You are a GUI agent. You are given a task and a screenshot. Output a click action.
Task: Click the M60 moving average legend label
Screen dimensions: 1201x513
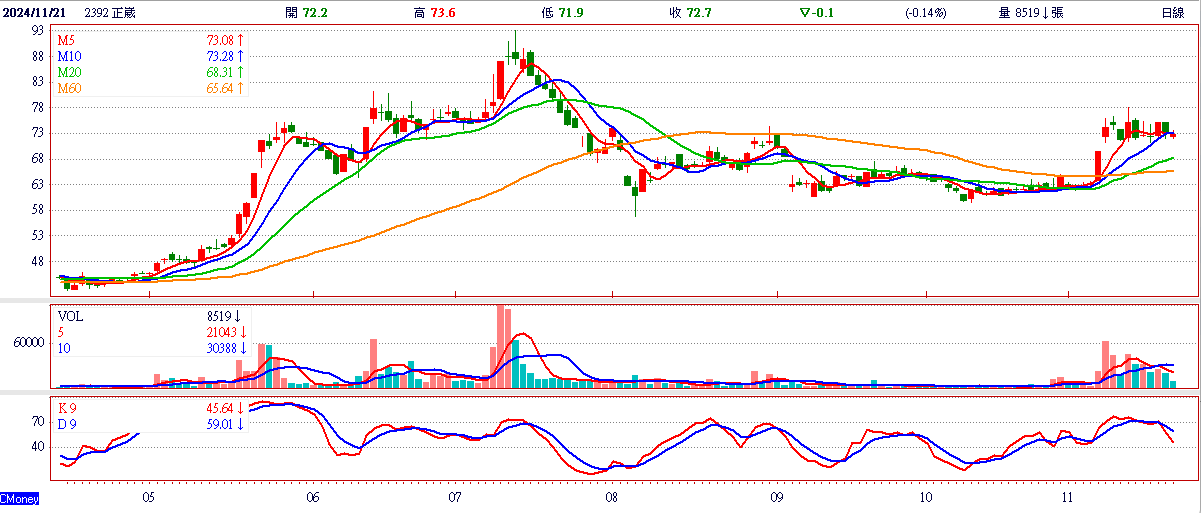(x=68, y=89)
